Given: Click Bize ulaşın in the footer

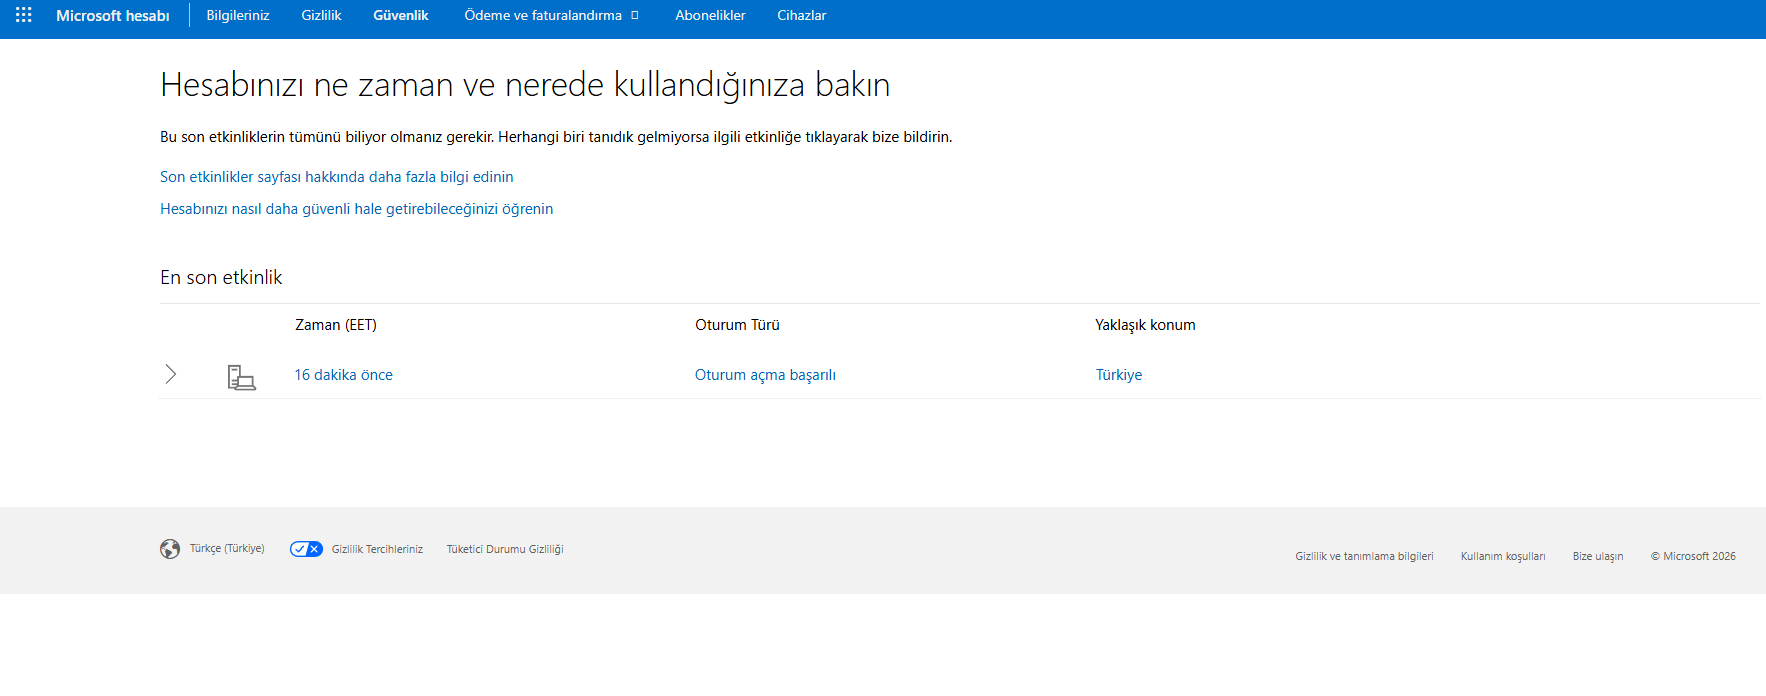Looking at the screenshot, I should click(x=1598, y=556).
